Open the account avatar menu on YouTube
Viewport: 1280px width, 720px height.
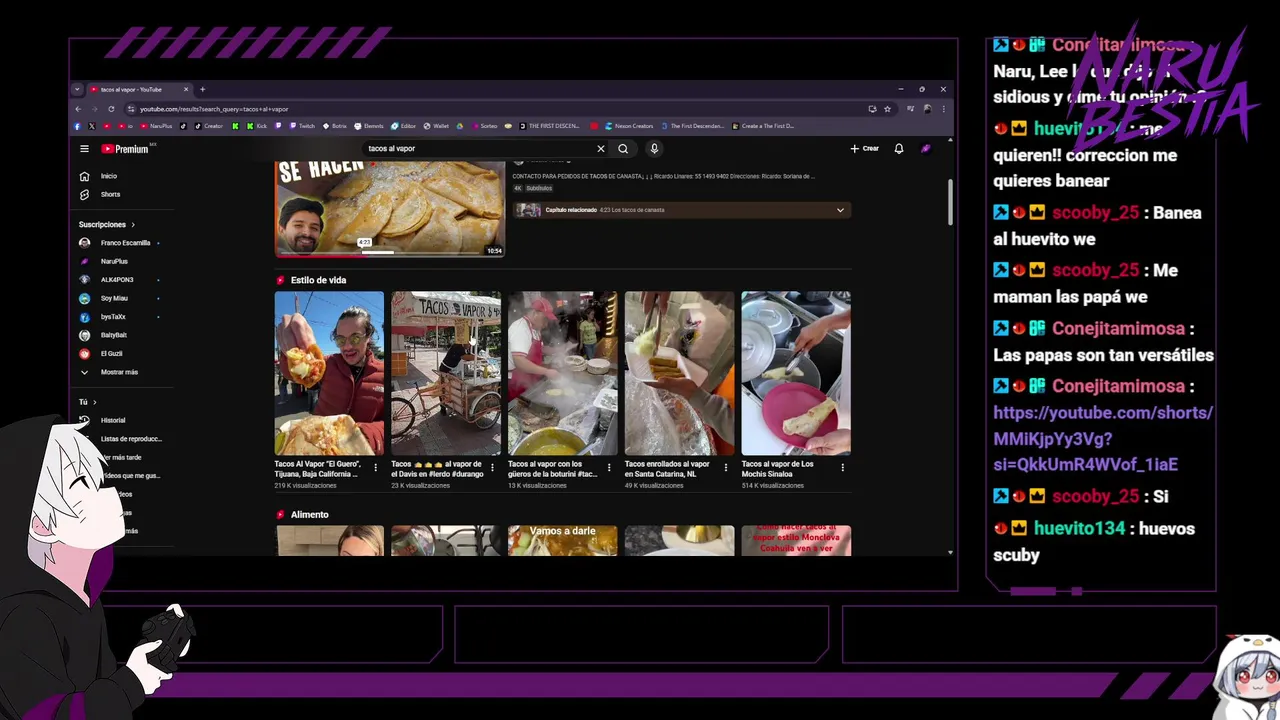(926, 149)
